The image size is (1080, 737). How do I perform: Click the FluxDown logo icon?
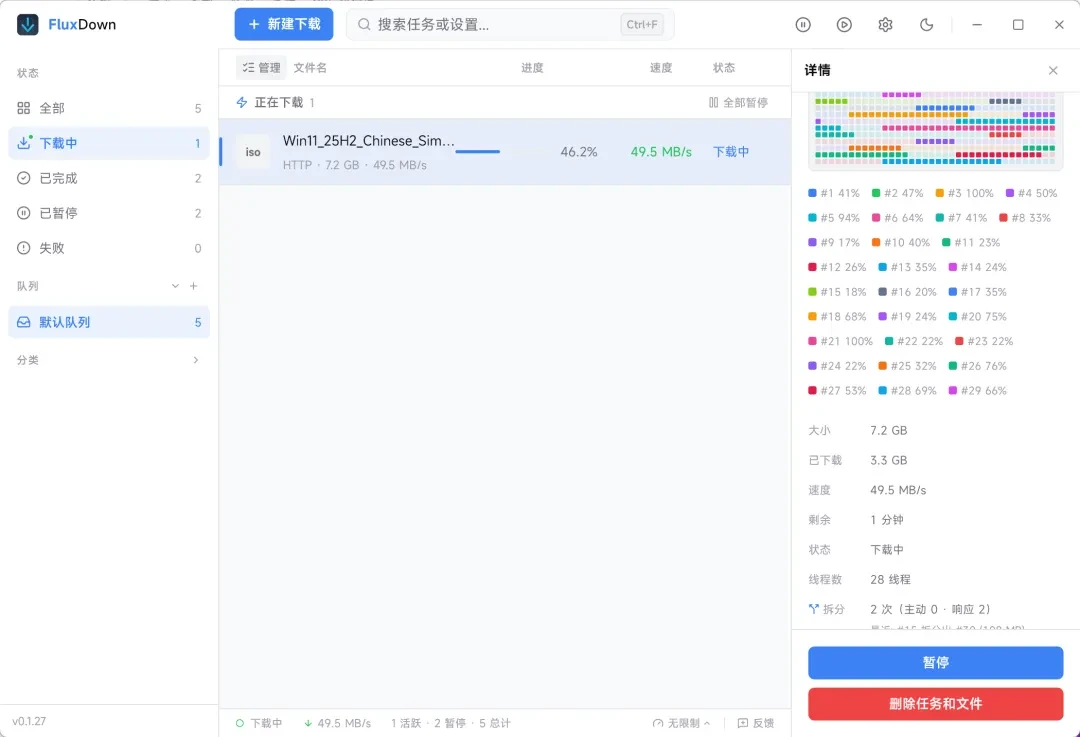28,25
